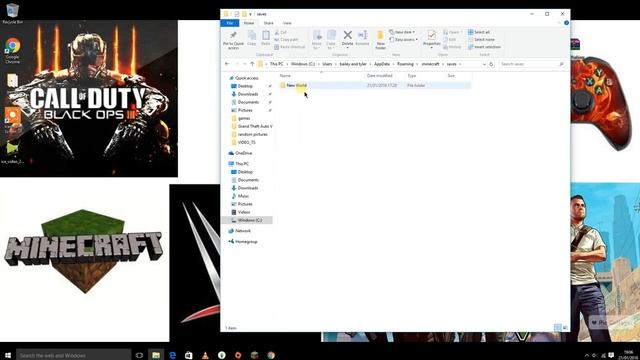Open the Move to dropdown
Screen dimensions: 640x360
pyautogui.click(x=317, y=40)
